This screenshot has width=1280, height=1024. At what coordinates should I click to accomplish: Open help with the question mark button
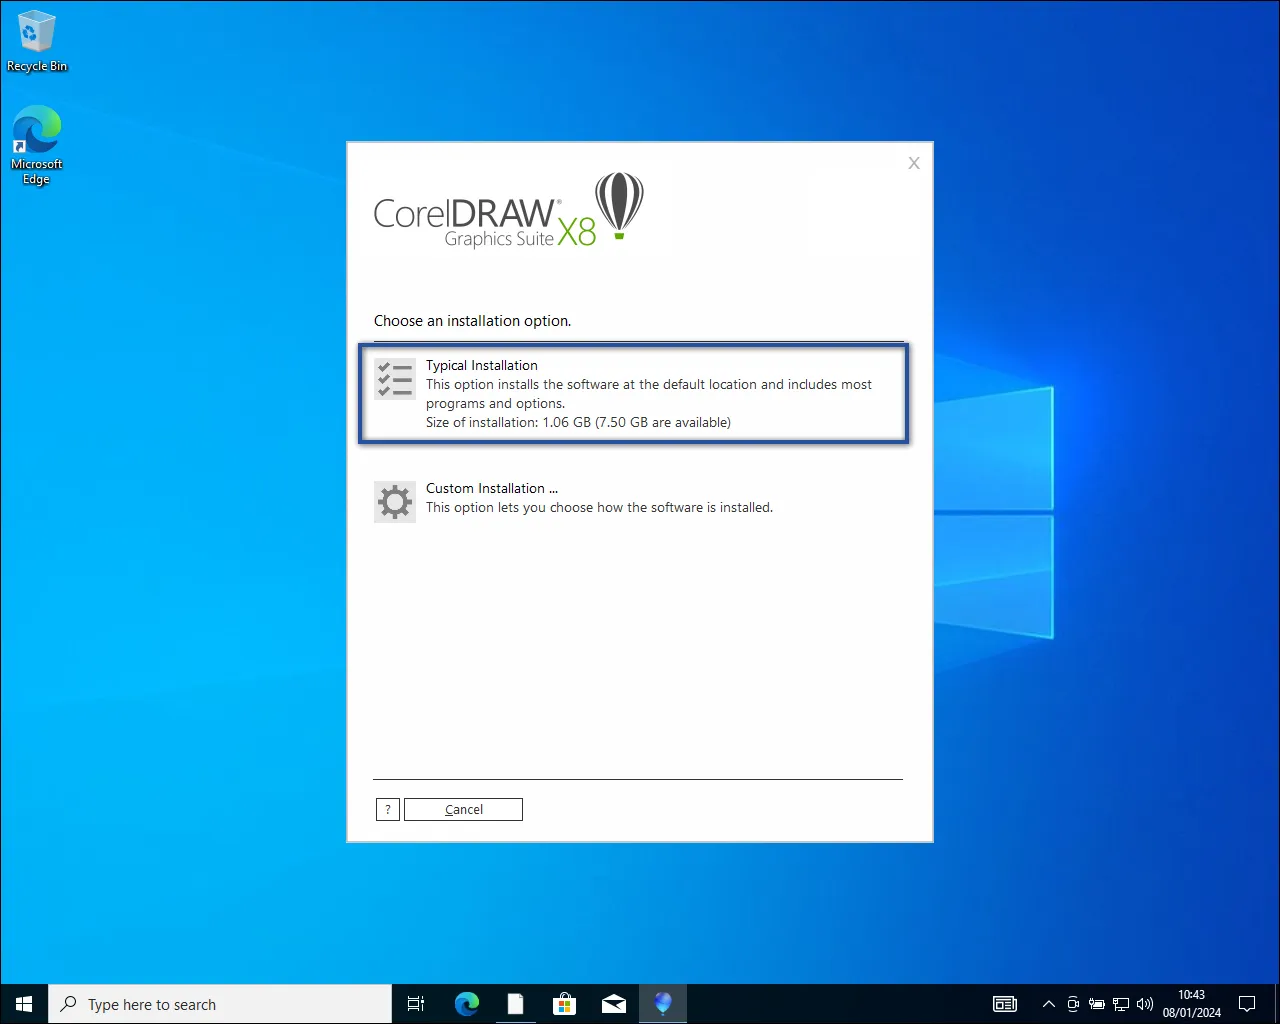pyautogui.click(x=388, y=810)
